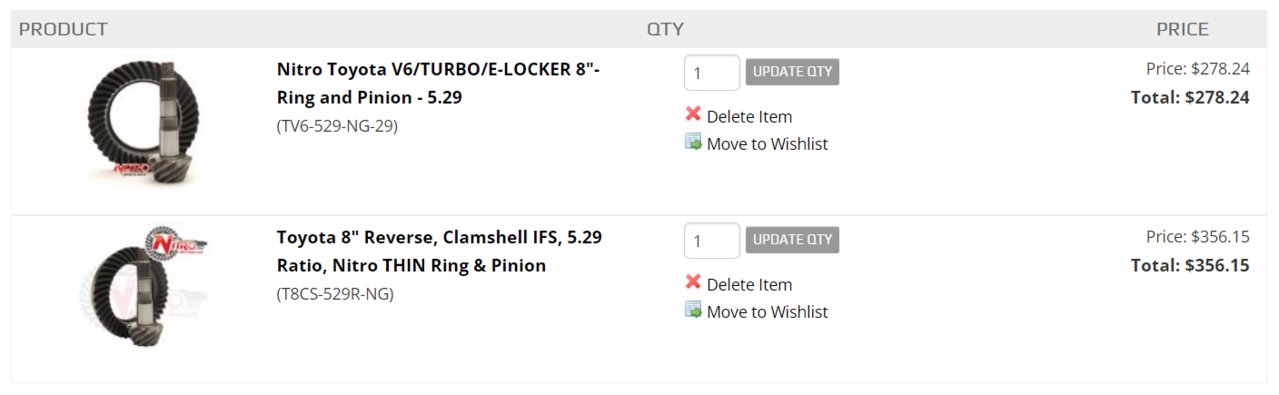This screenshot has height=395, width=1279.
Task: Update quantity for the Toyota 8" Reverse Clamshell item
Action: click(792, 240)
